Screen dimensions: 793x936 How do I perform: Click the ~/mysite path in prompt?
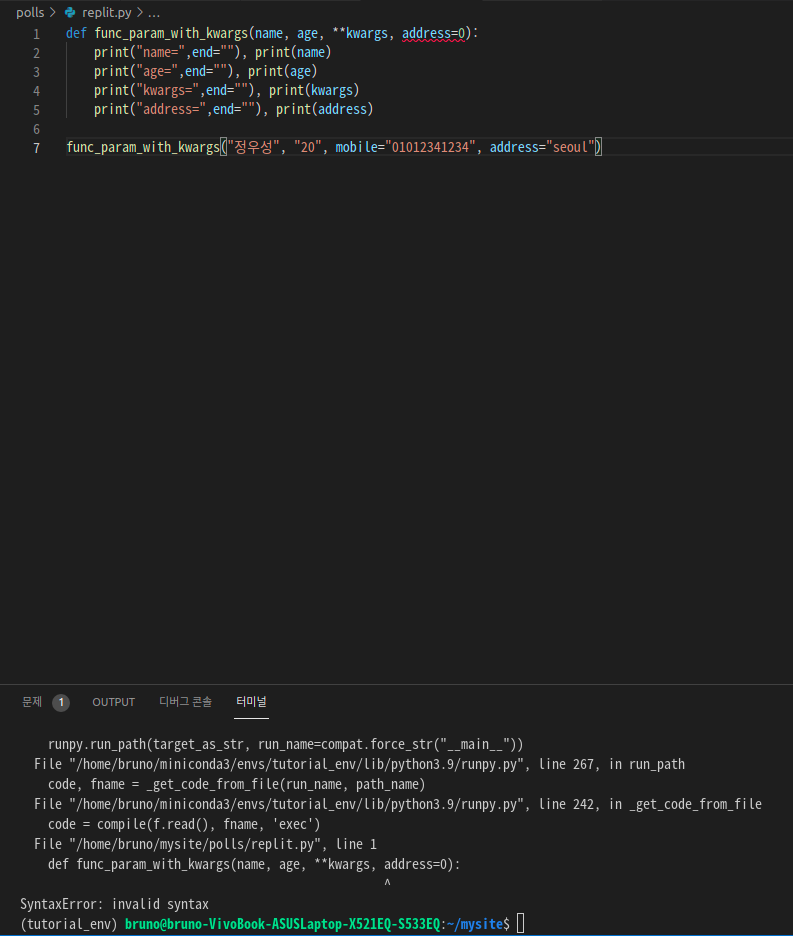[x=474, y=924]
